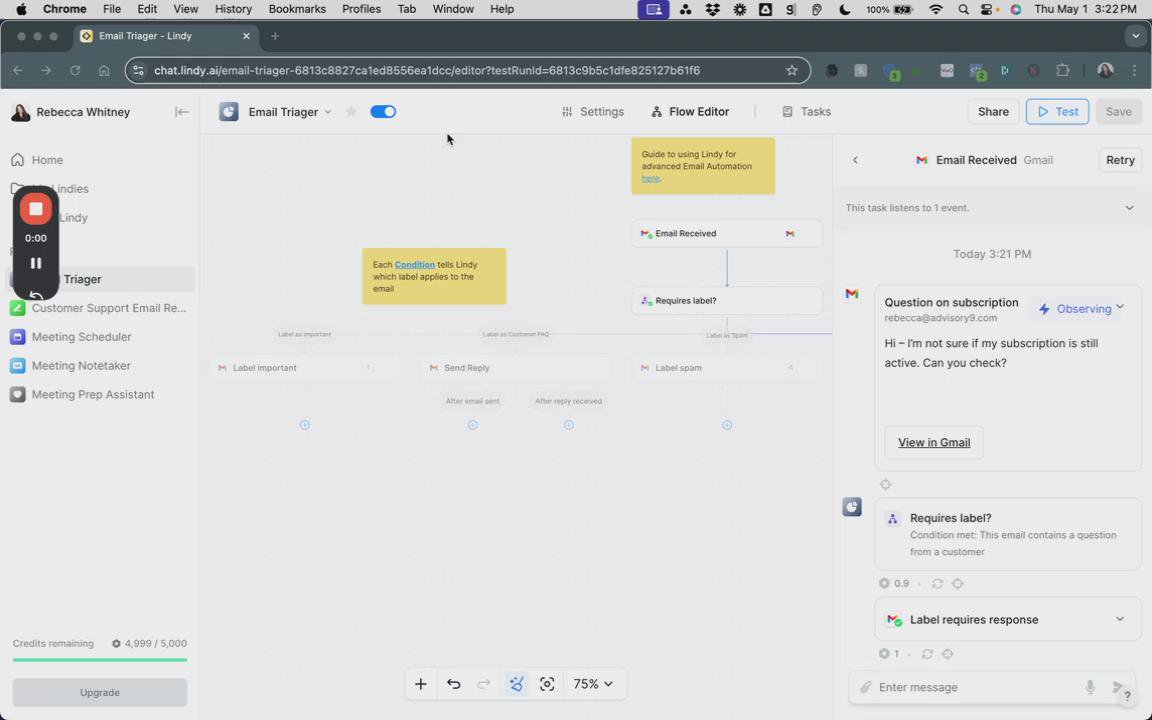Click the address bar URL
1152x720 pixels.
427,71
